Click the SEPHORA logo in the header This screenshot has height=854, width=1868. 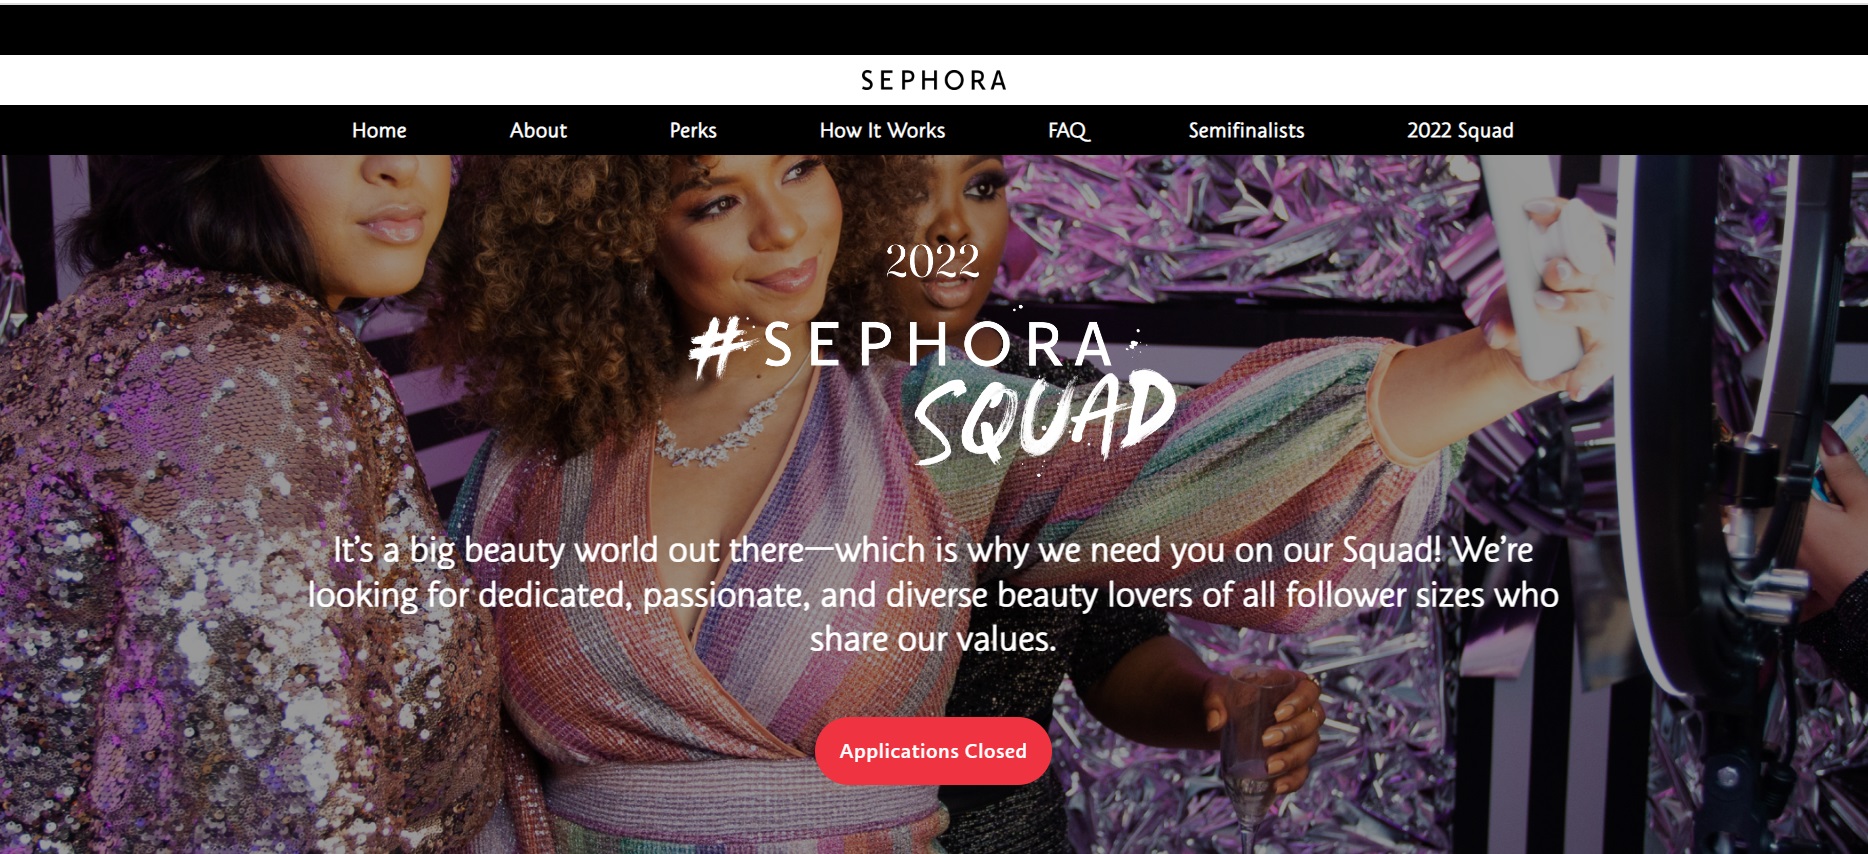click(933, 80)
